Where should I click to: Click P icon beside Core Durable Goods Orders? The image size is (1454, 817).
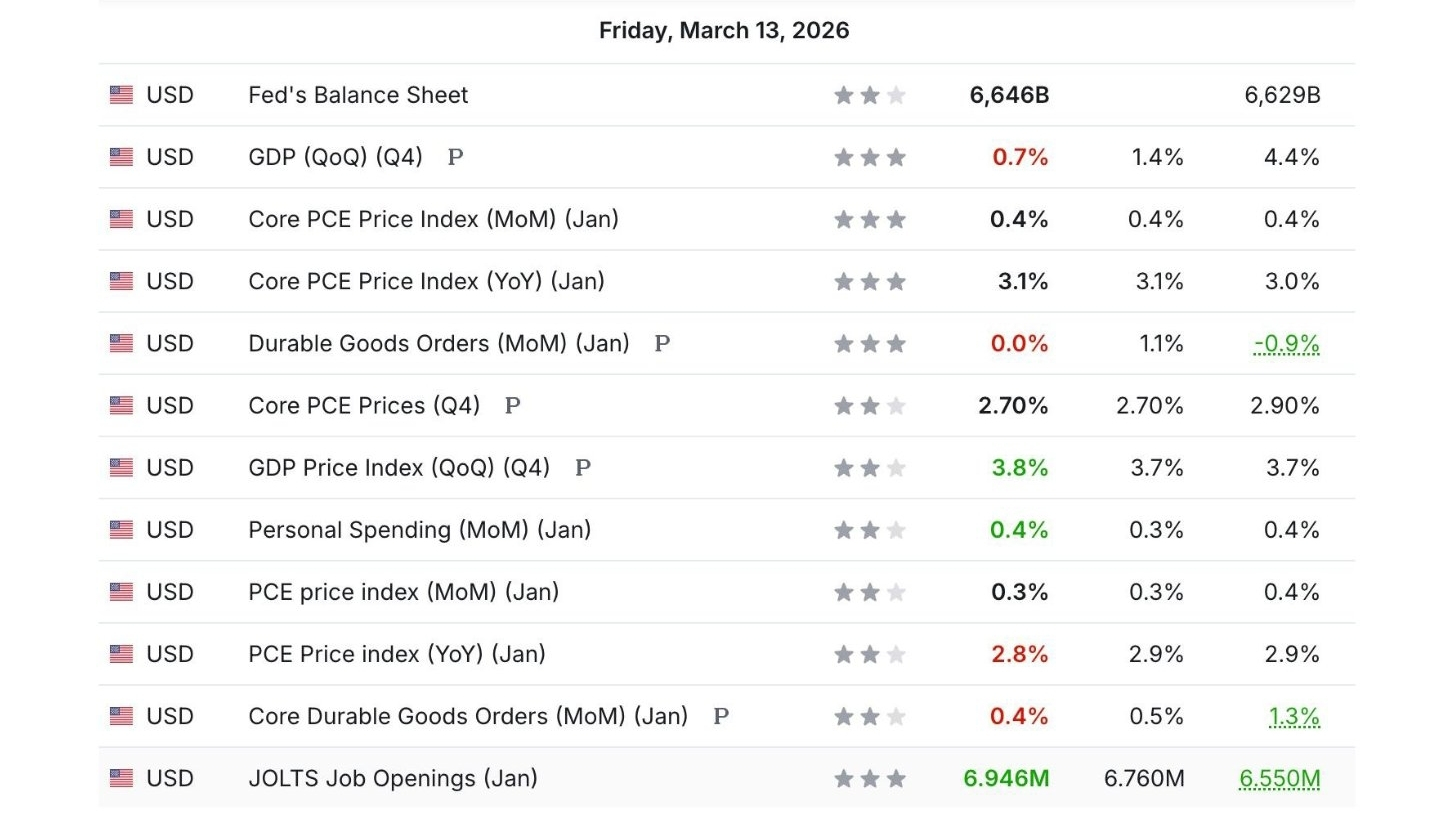click(x=721, y=716)
